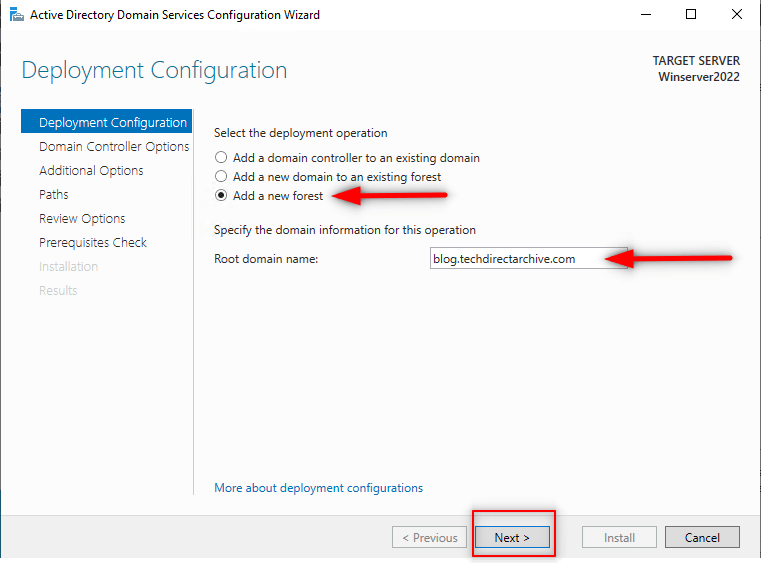Click the Installation step in sidebar

pos(68,267)
